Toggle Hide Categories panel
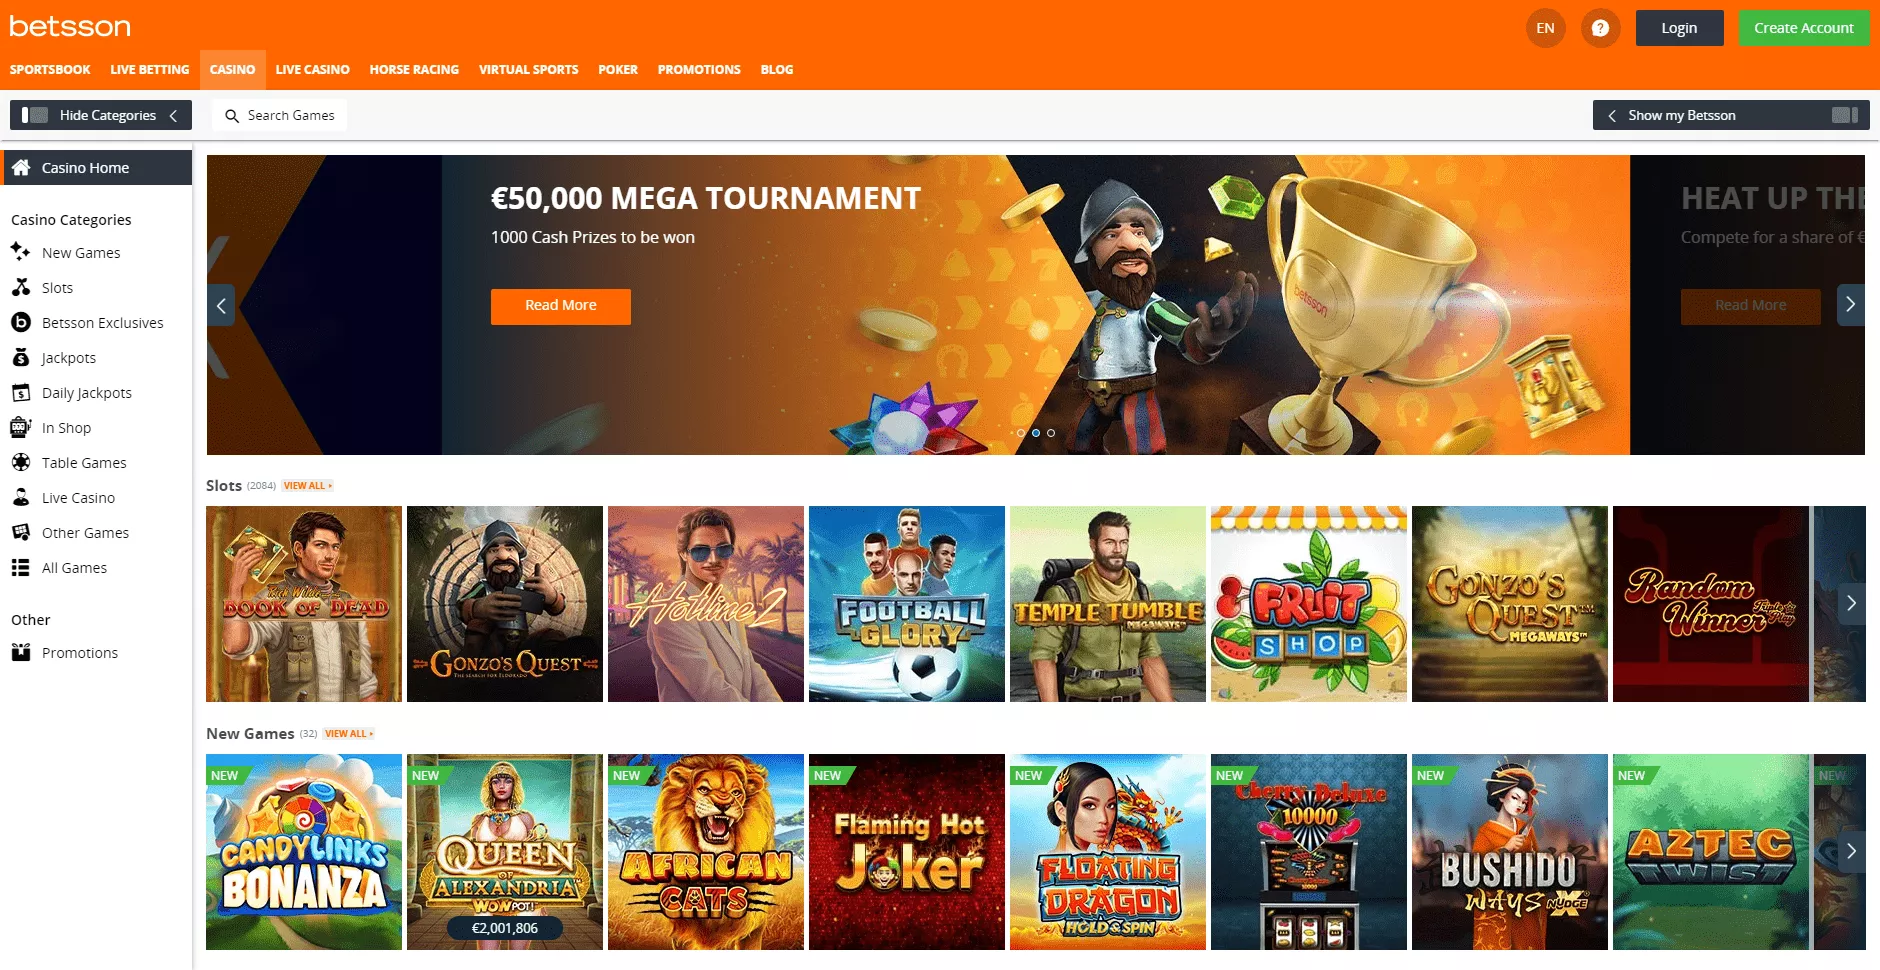The width and height of the screenshot is (1880, 970). pyautogui.click(x=101, y=115)
